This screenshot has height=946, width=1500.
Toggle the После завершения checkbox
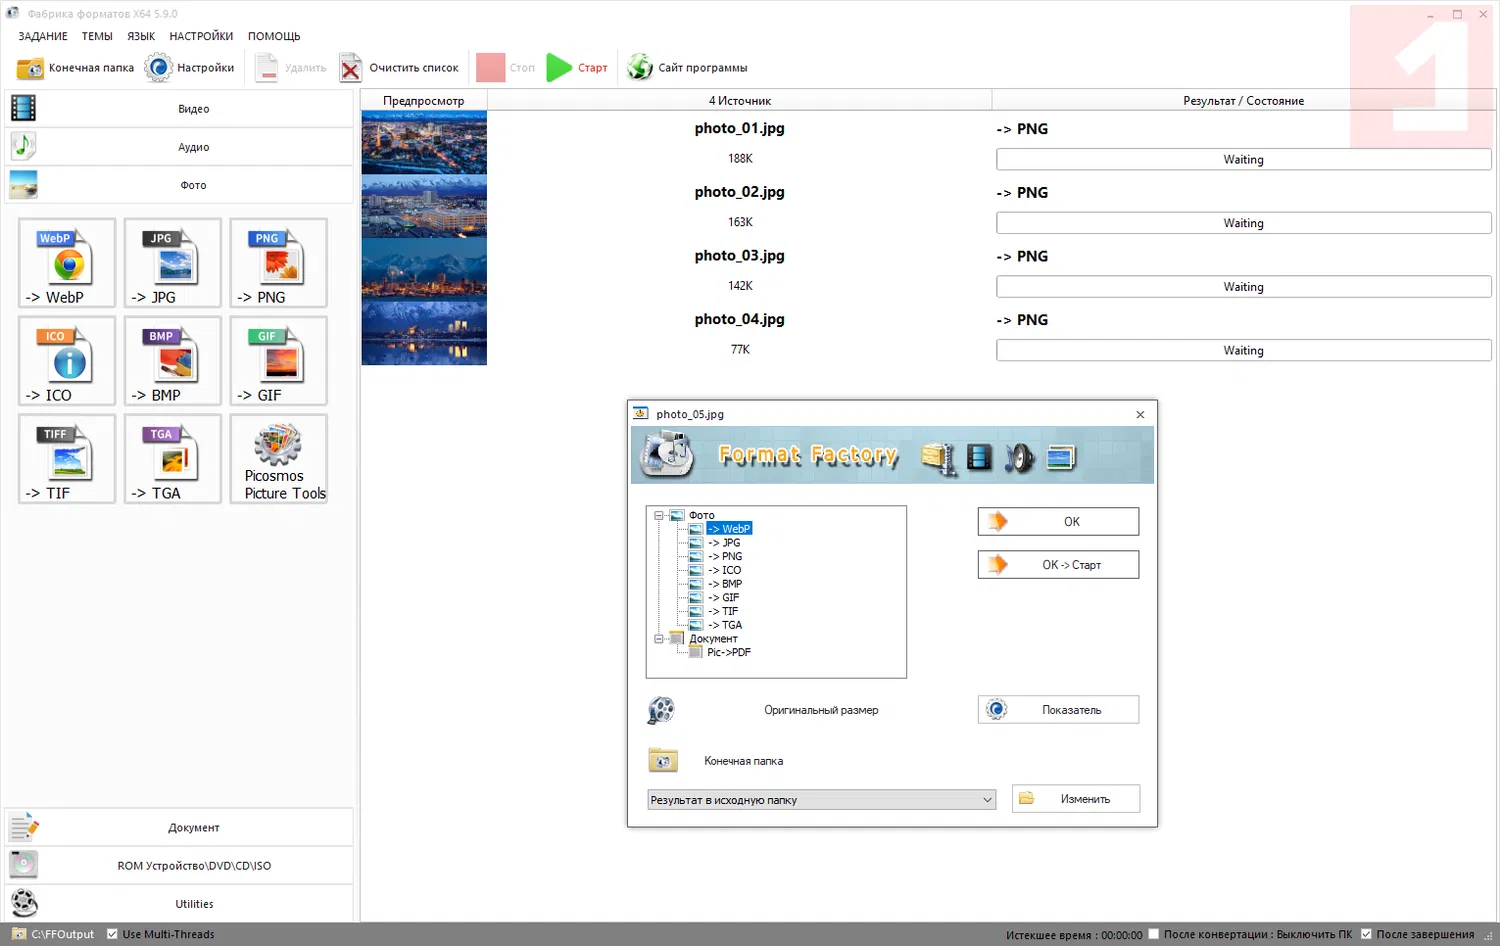click(x=1366, y=934)
